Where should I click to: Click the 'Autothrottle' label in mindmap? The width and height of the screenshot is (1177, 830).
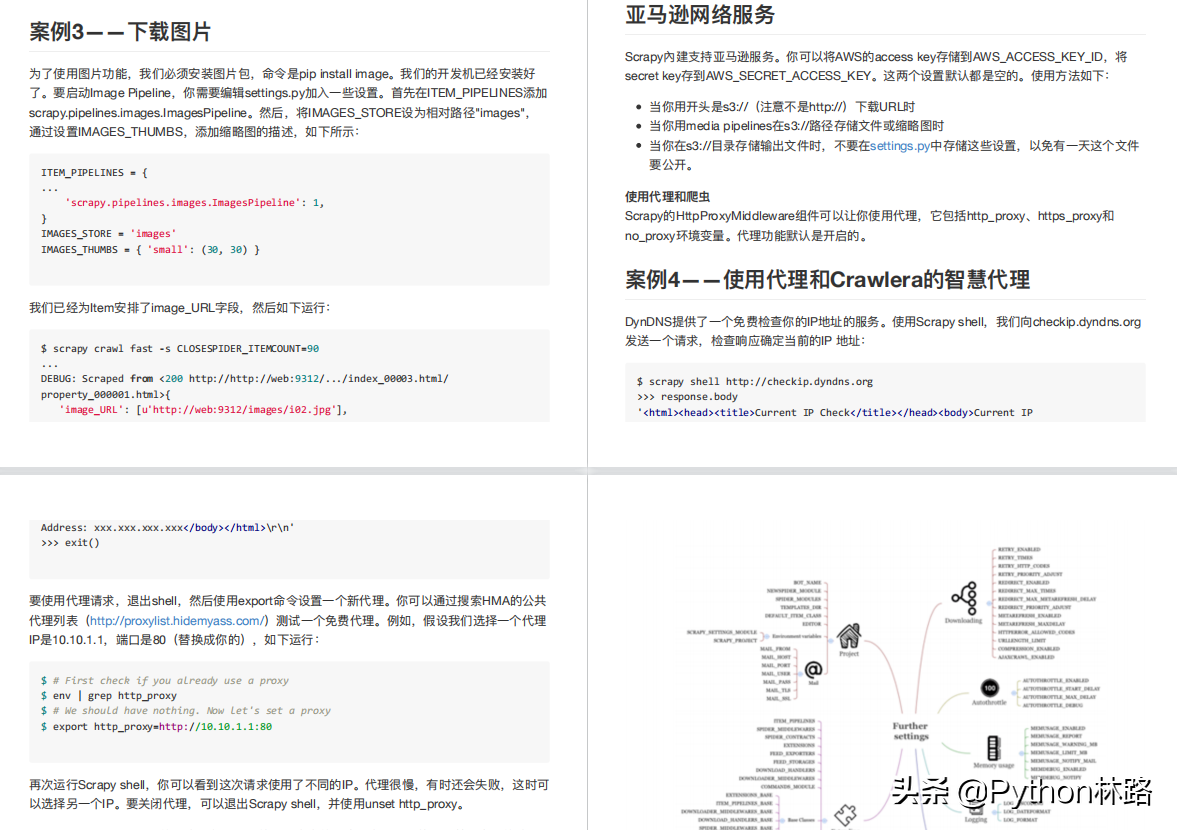point(989,702)
